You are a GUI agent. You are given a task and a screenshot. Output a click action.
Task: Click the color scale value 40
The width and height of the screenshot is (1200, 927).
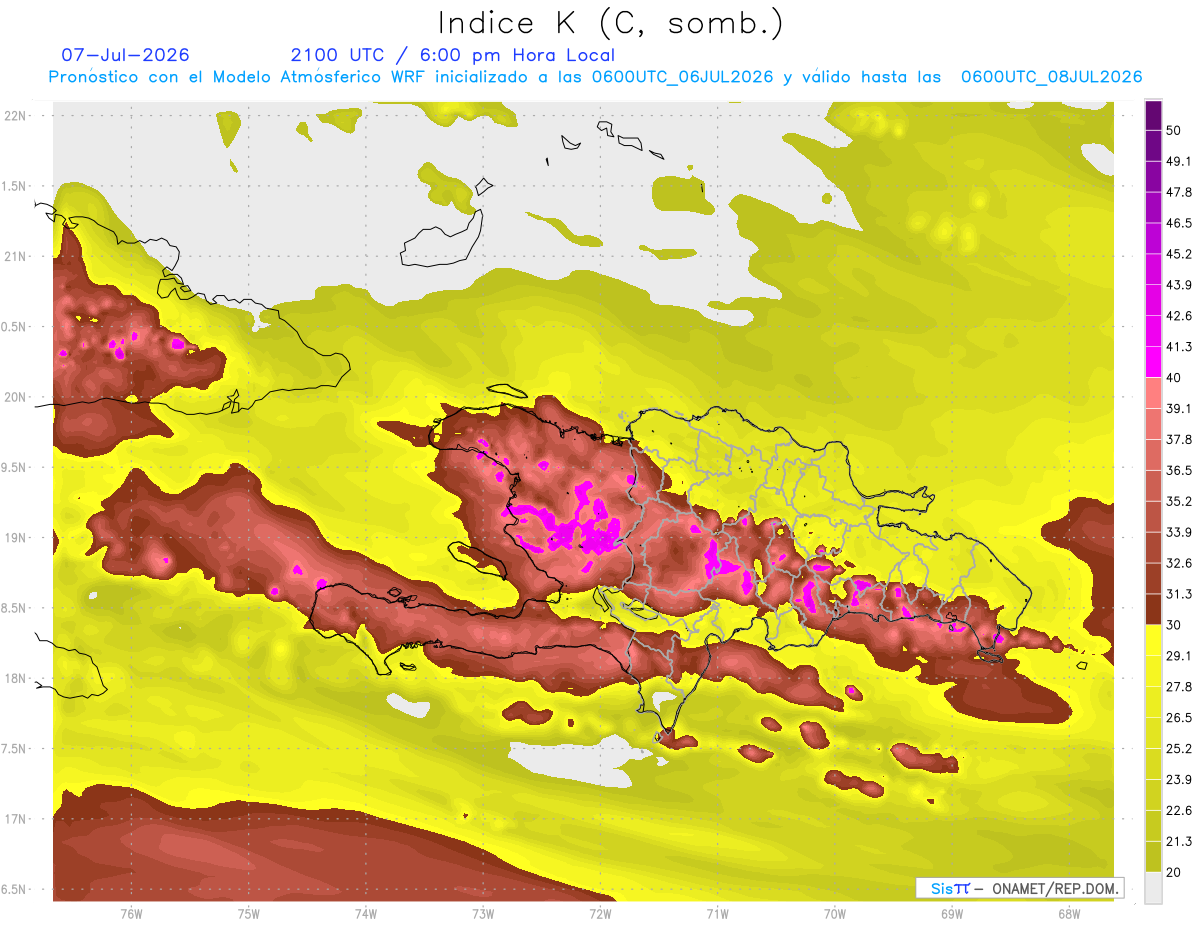pos(1174,377)
